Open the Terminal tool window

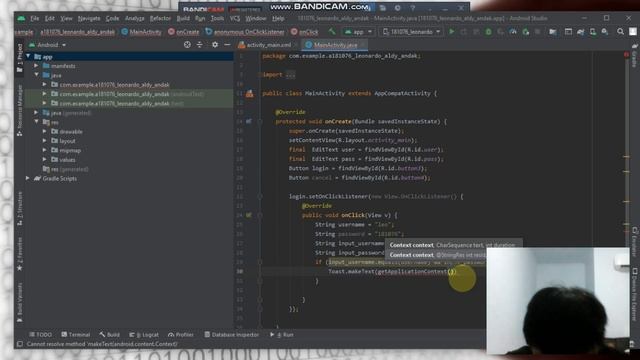[x=76, y=335]
